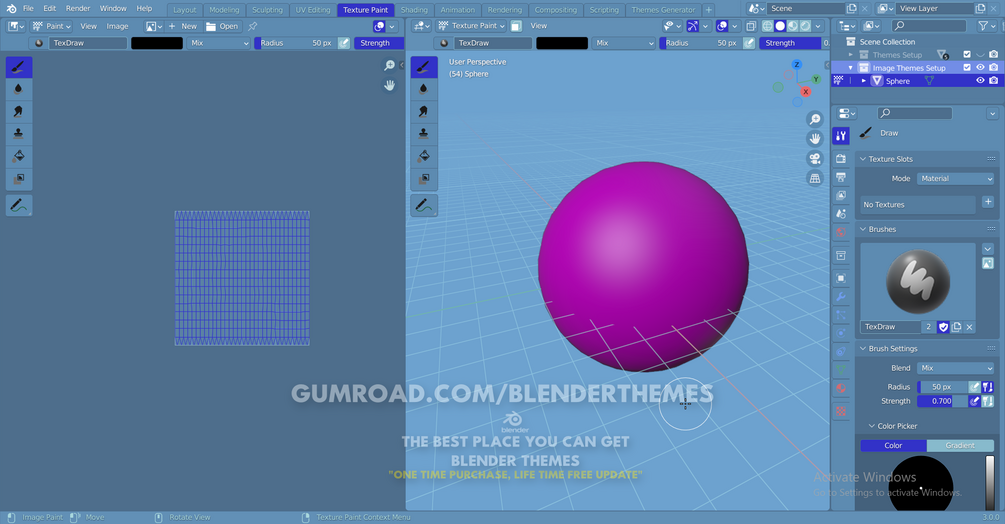This screenshot has height=524, width=1005.
Task: Toggle fake user shield on TexDraw brush
Action: 943,327
